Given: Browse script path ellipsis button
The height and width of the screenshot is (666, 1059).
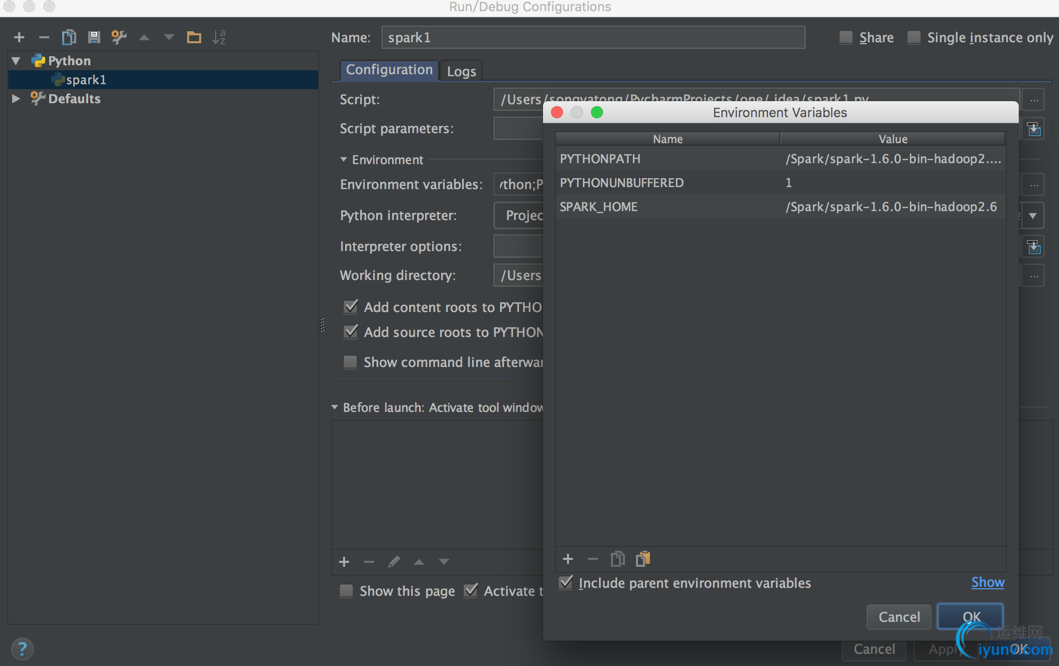Looking at the screenshot, I should point(1033,99).
